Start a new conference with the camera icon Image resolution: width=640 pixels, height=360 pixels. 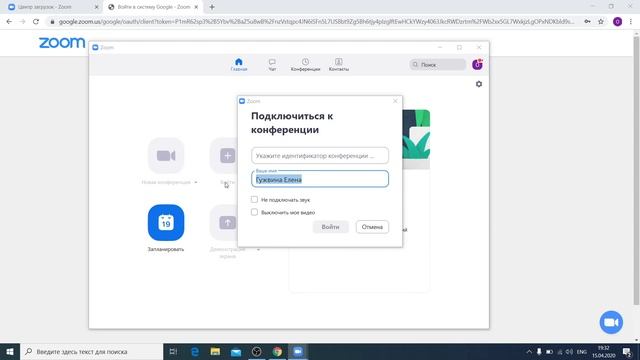[166, 156]
